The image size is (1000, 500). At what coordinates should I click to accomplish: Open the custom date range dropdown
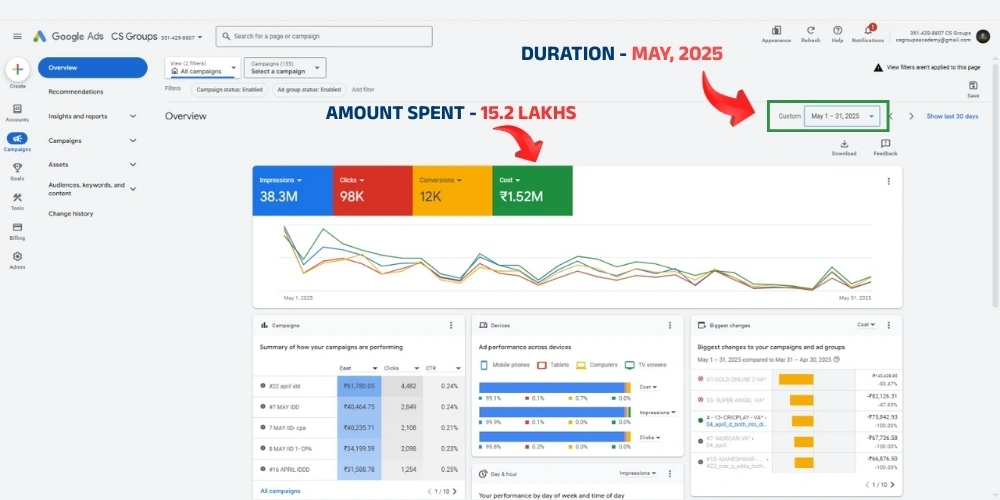(842, 116)
